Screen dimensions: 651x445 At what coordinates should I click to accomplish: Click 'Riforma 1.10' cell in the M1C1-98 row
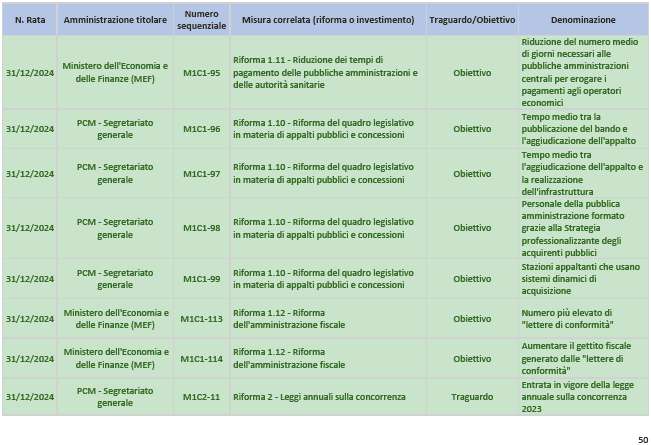coord(328,228)
